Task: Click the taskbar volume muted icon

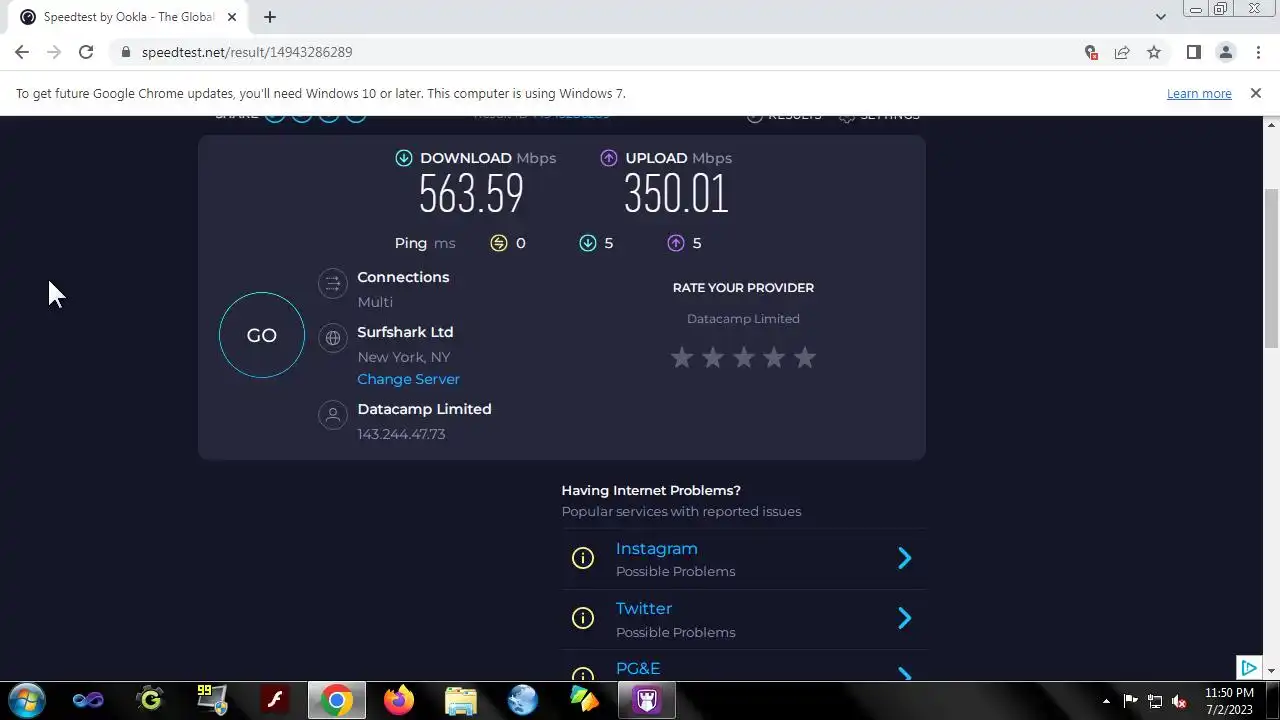Action: pos(1180,701)
